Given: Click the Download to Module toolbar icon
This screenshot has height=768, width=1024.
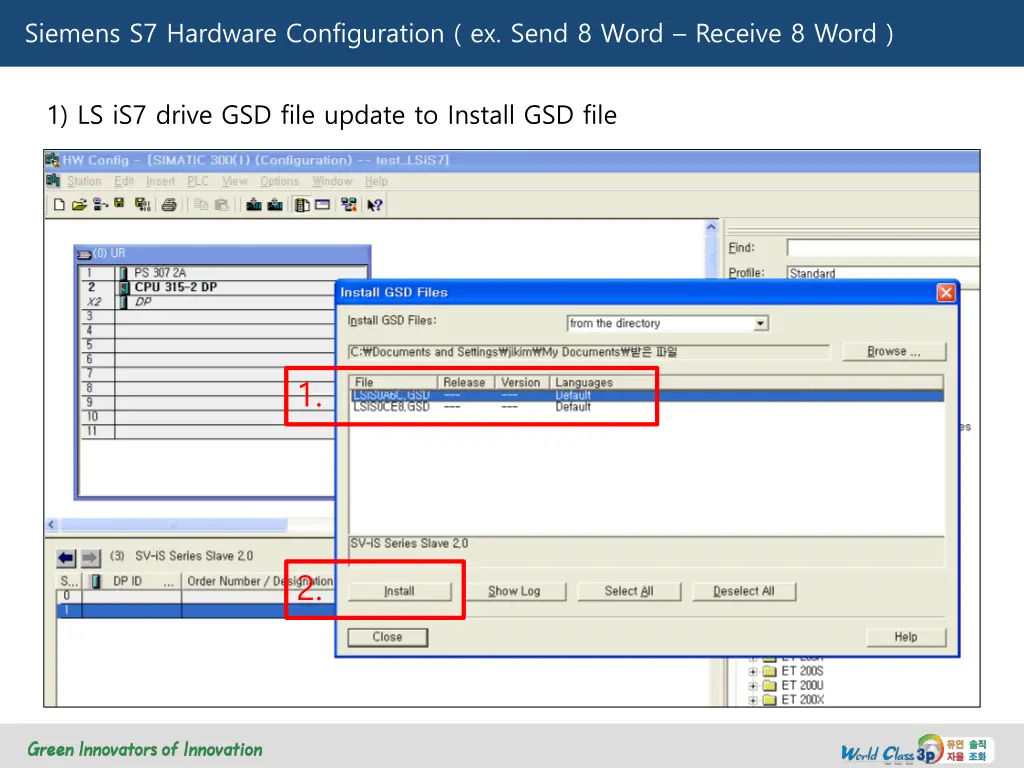Looking at the screenshot, I should (x=254, y=205).
